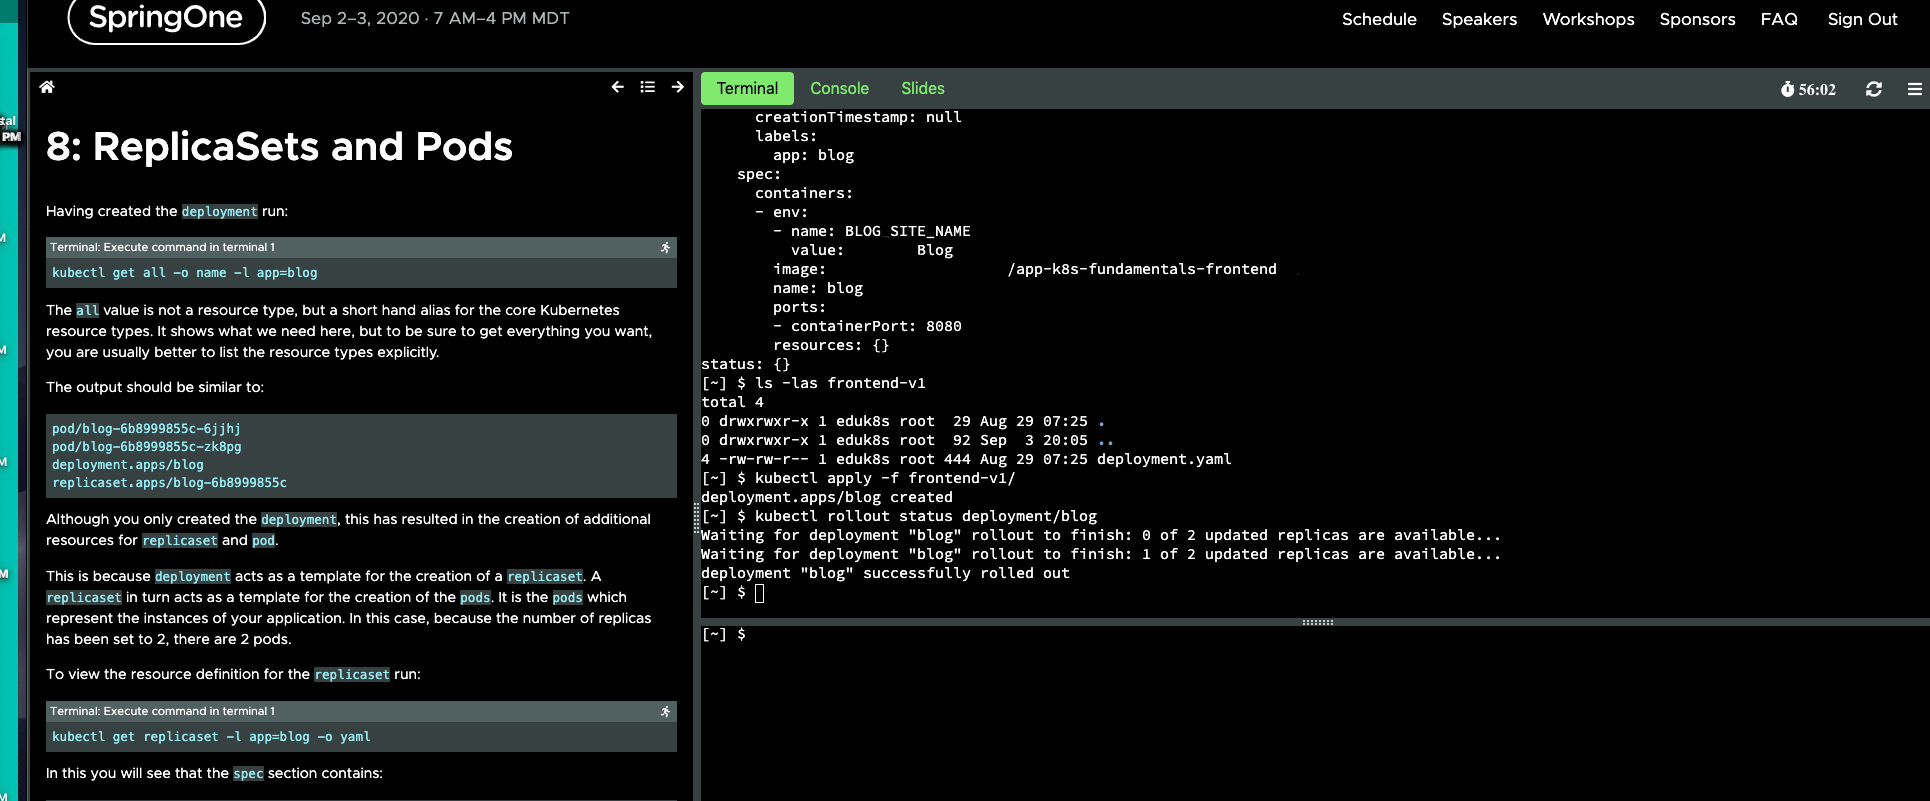The image size is (1930, 801).
Task: Click the horizontal terminal split divider handle
Action: point(1317,622)
